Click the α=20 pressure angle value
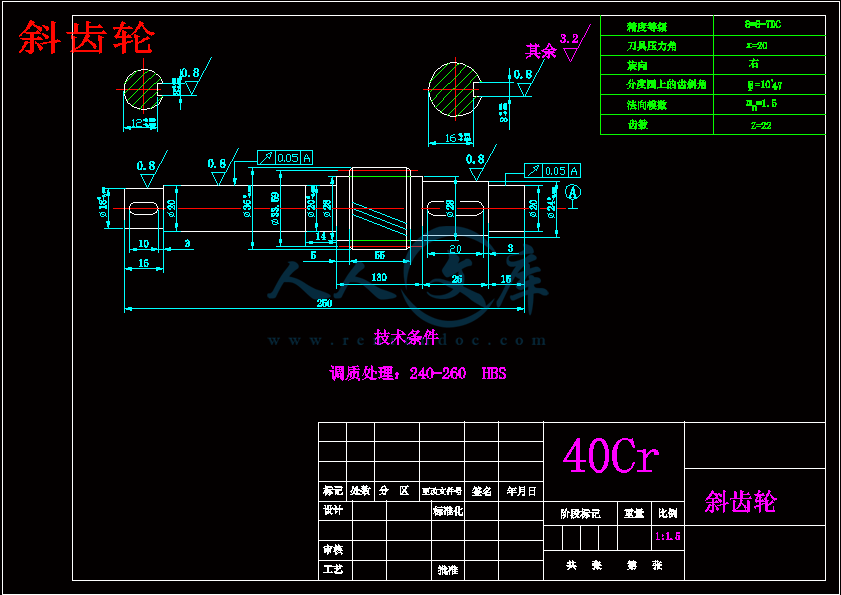Viewport: 841px width, 595px height. (x=757, y=46)
